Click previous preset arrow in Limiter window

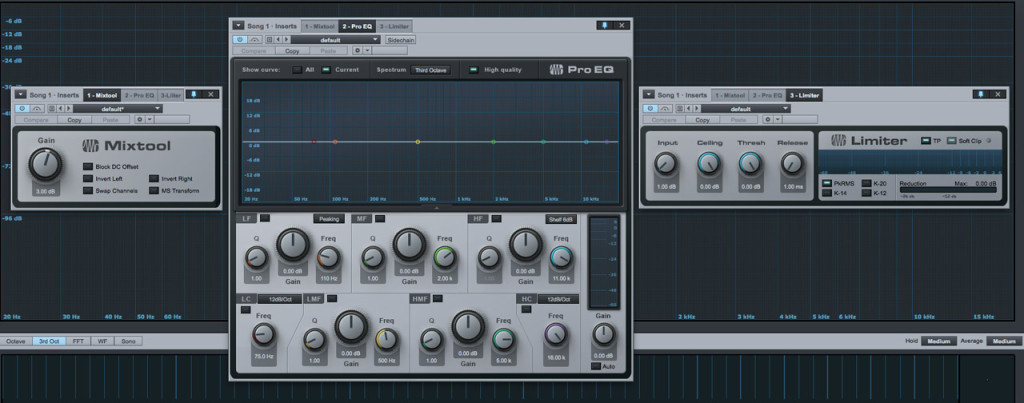(x=689, y=109)
